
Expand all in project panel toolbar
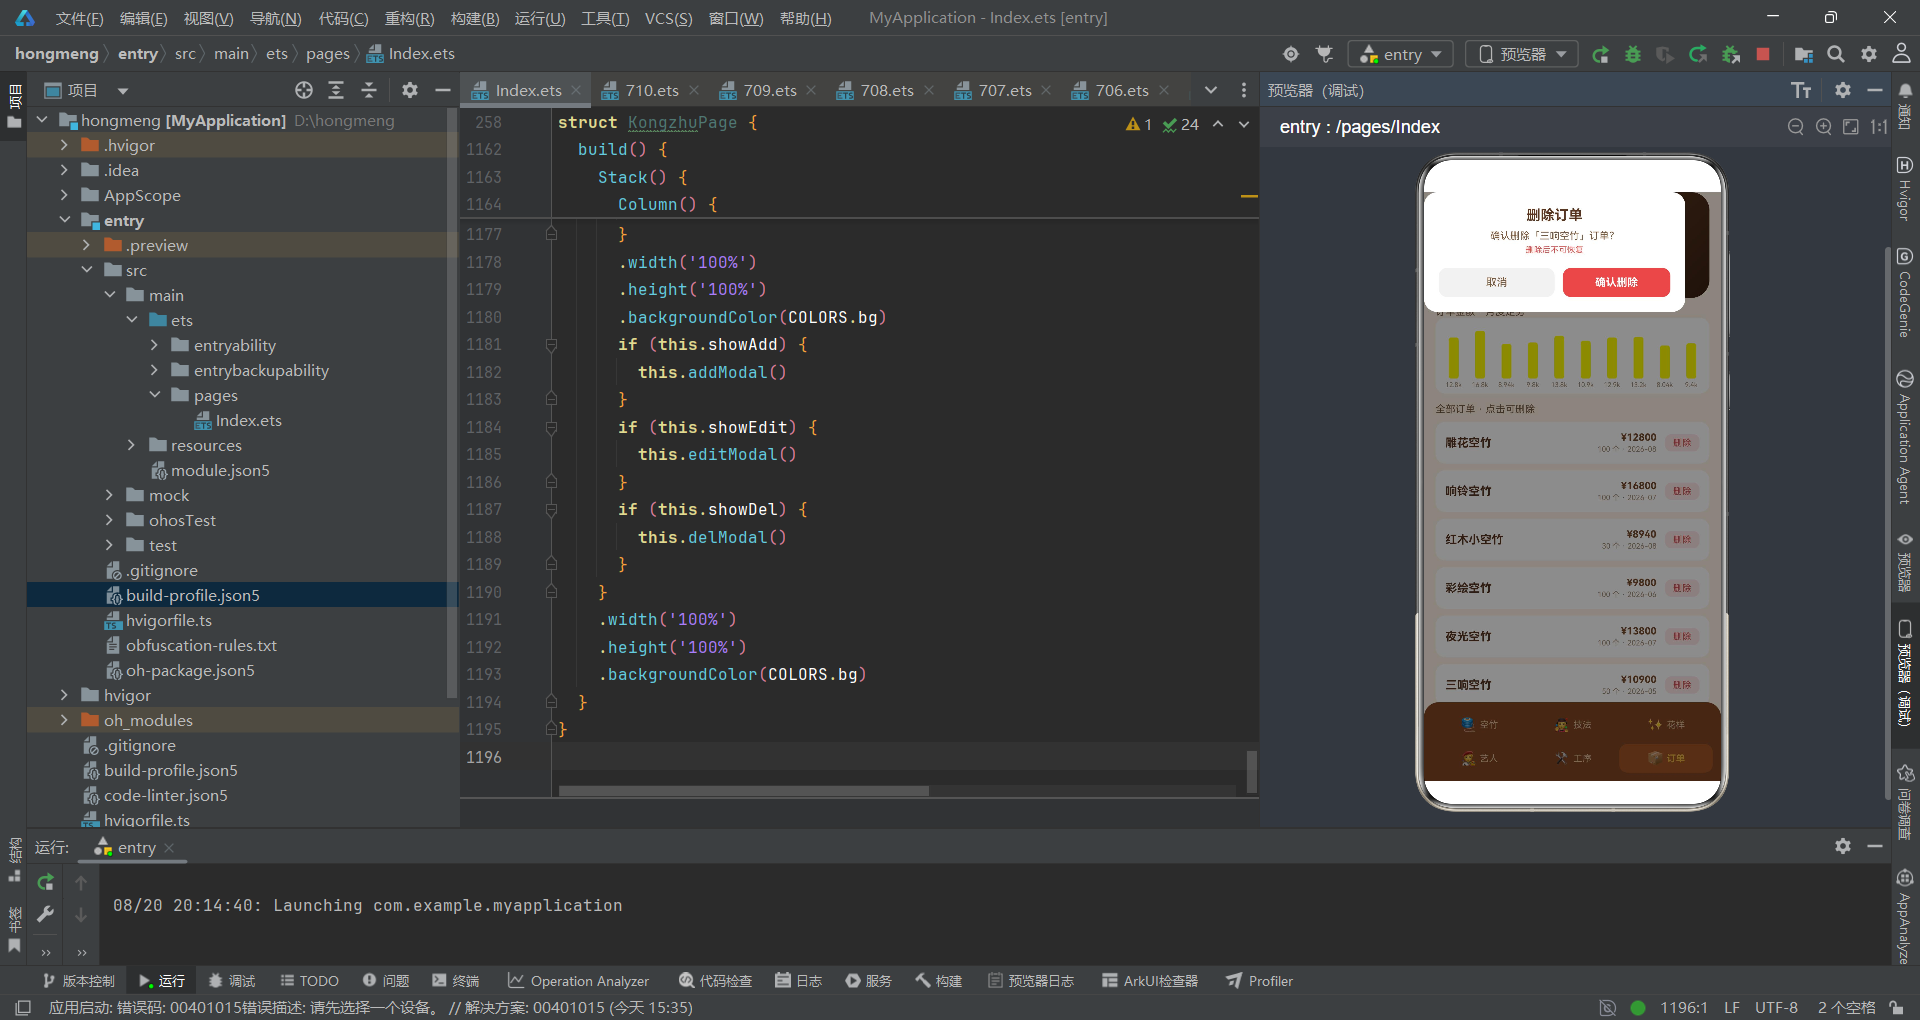336,90
